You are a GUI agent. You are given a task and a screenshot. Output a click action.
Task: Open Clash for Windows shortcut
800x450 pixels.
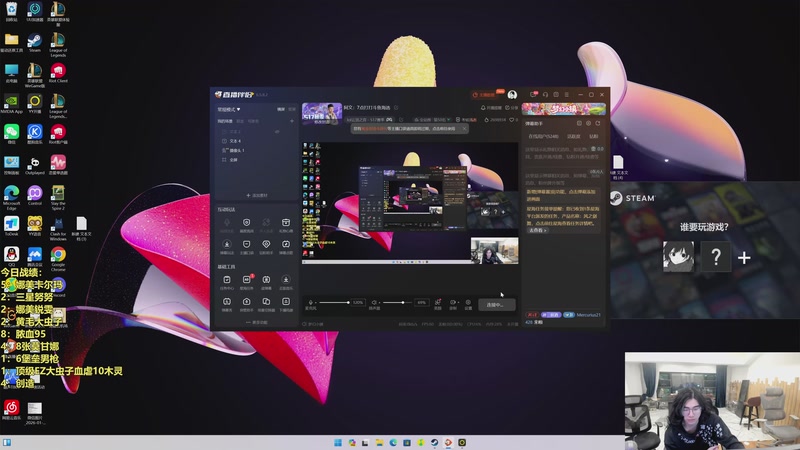click(58, 228)
